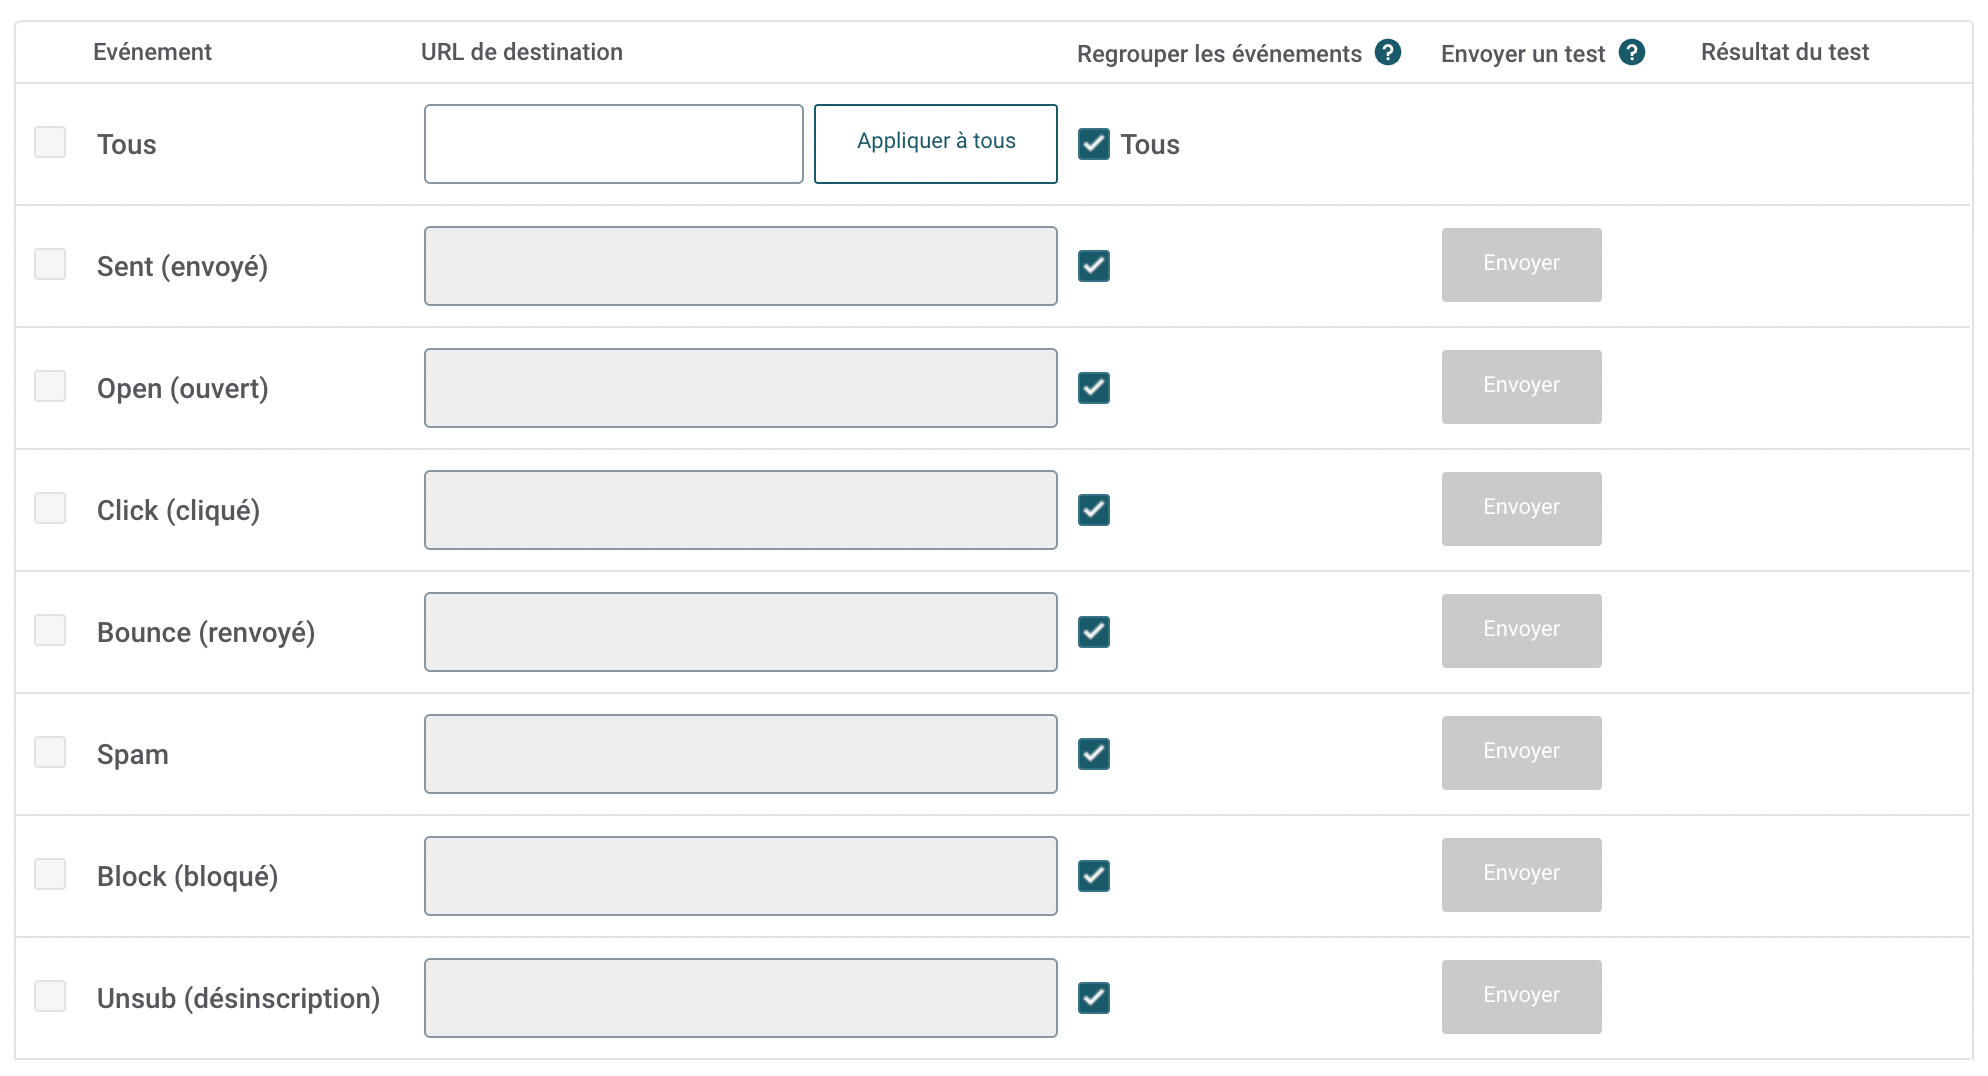Uncheck the Tous grouping checkbox
1988x1076 pixels.
click(x=1094, y=144)
